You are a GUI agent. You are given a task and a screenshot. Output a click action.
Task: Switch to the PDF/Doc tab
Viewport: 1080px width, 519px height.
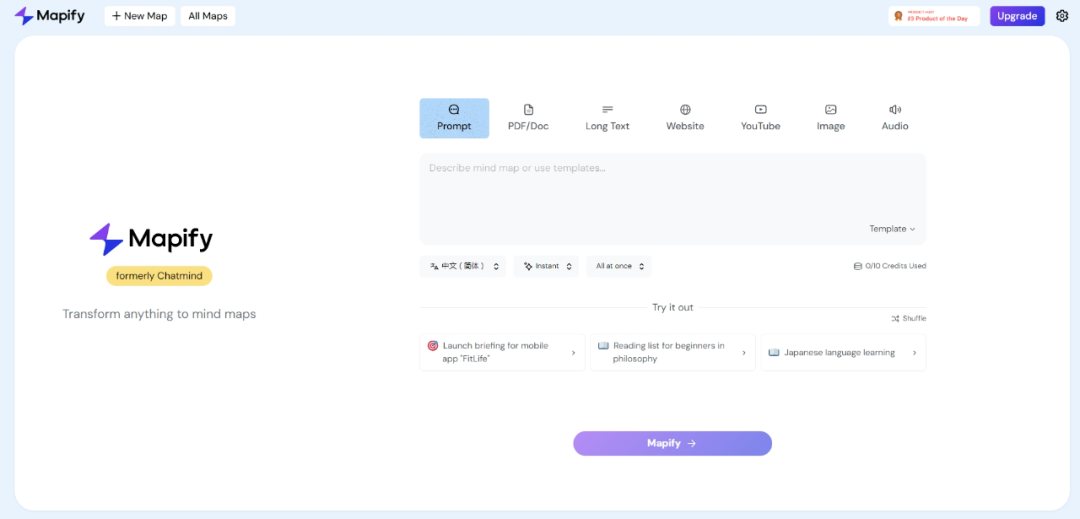[x=528, y=118]
